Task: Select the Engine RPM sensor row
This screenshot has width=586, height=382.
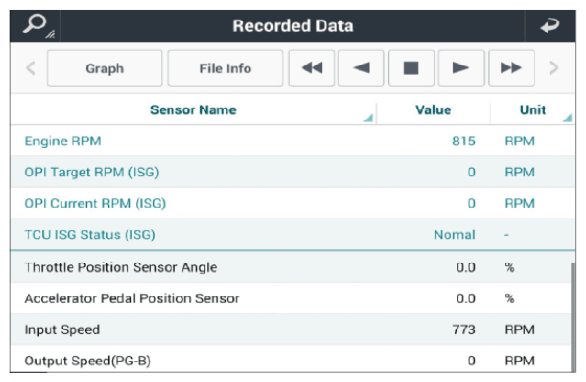Action: tap(293, 141)
